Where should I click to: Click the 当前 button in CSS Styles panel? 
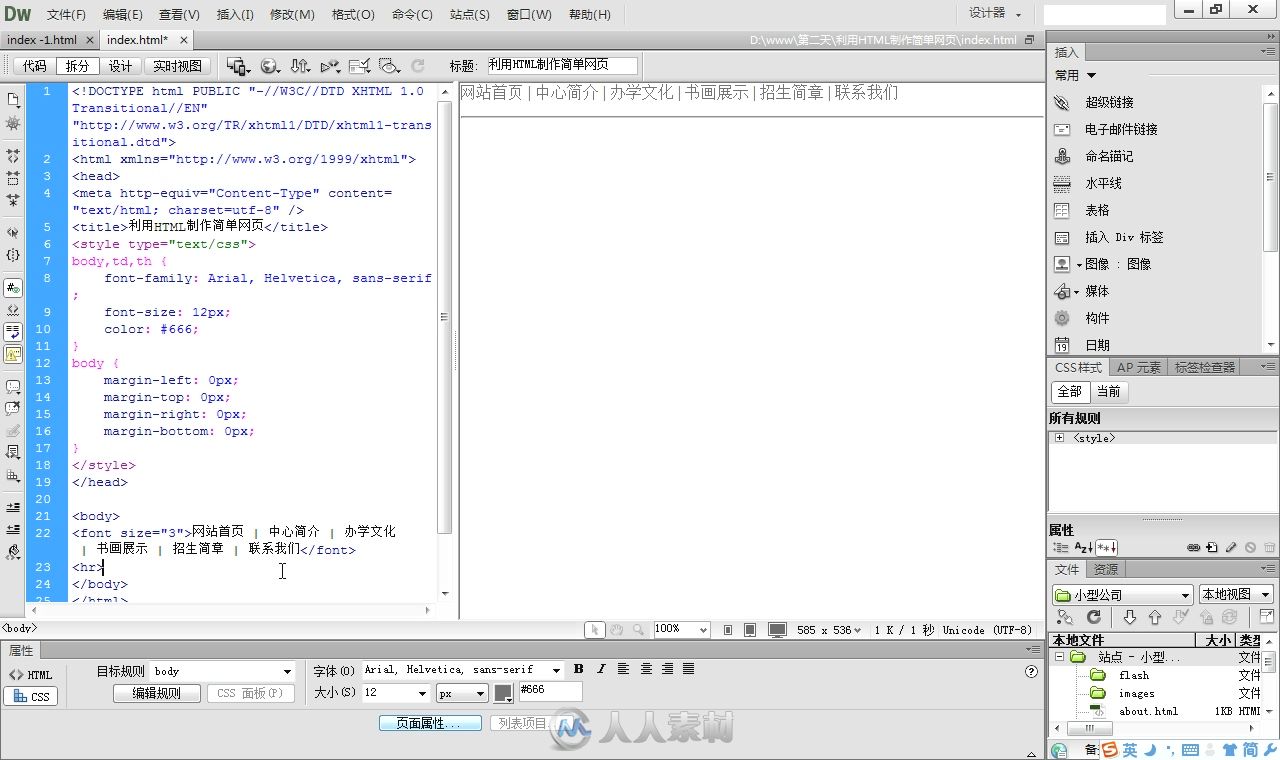click(x=1109, y=391)
